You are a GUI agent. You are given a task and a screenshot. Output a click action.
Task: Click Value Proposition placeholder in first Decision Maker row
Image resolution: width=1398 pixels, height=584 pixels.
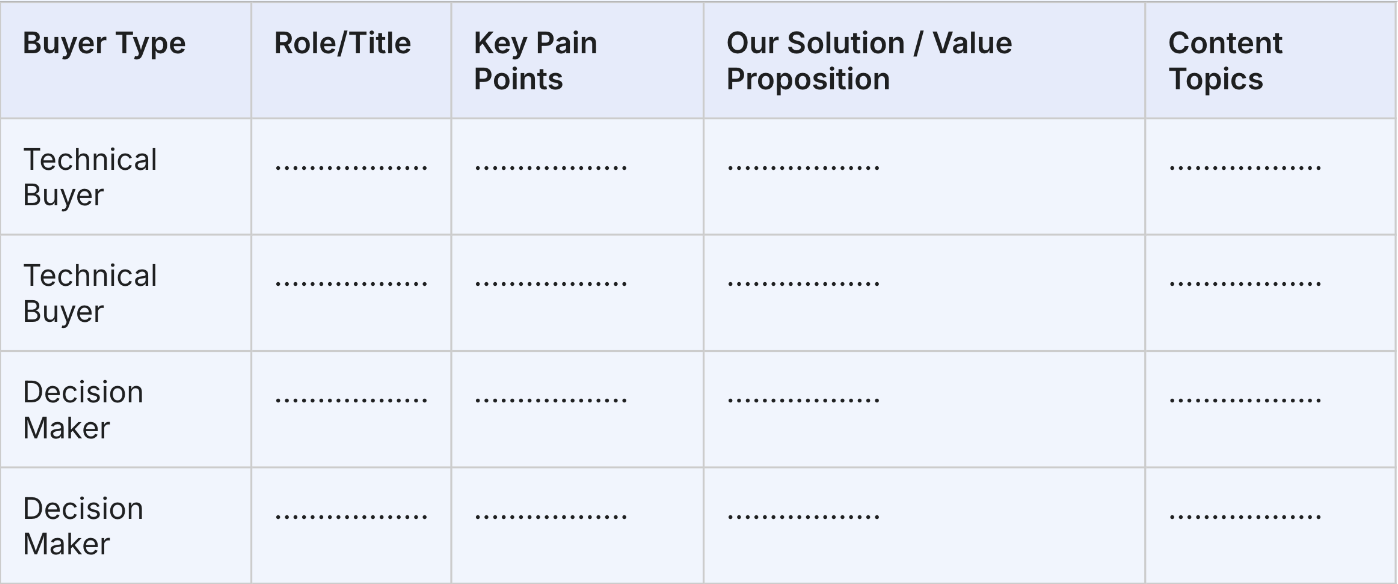tap(803, 399)
